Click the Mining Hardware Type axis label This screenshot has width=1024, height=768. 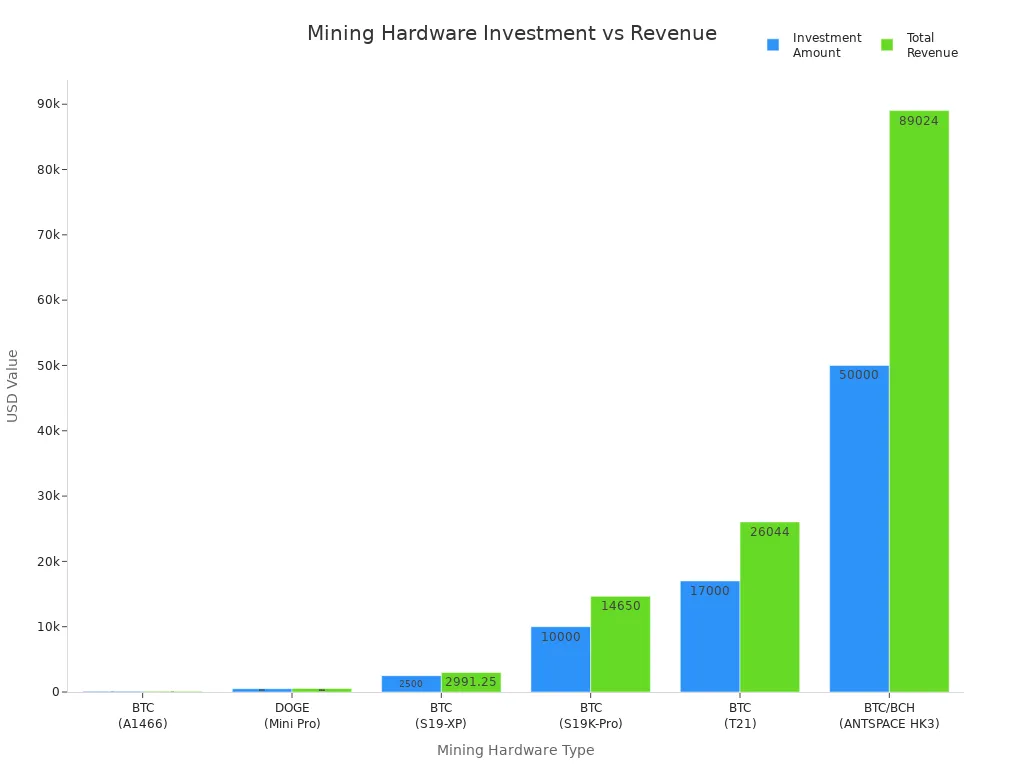515,750
